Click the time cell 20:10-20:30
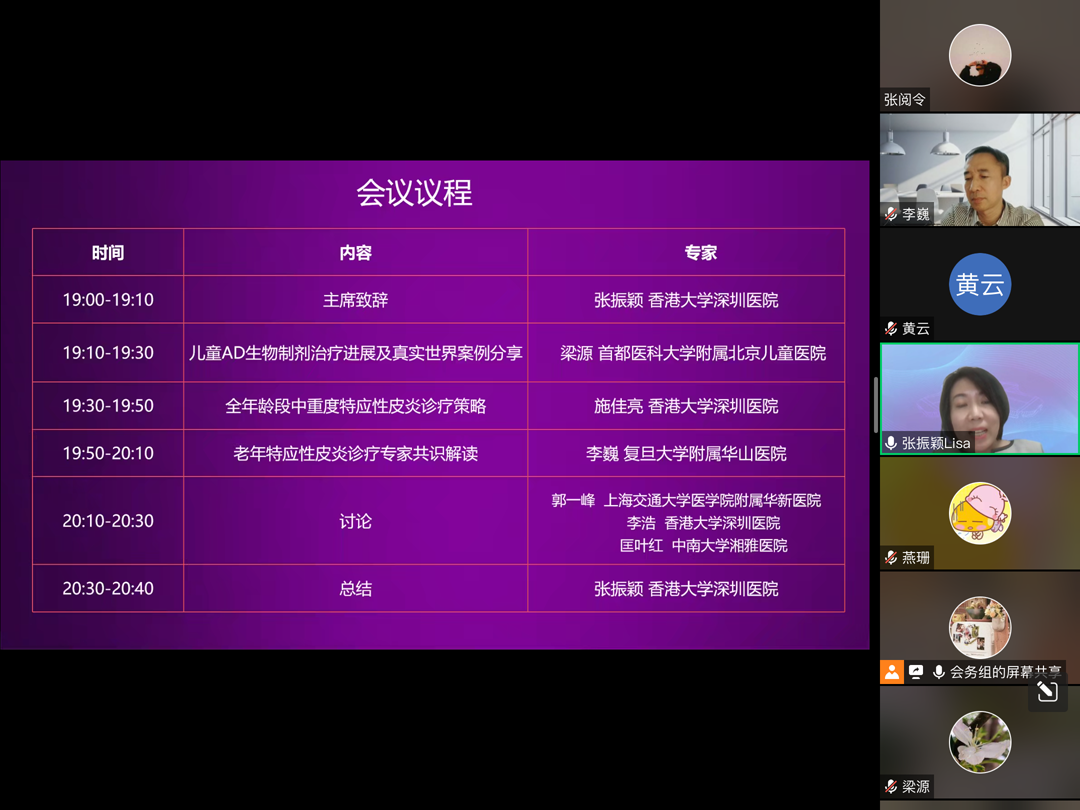This screenshot has width=1080, height=810. pyautogui.click(x=108, y=521)
